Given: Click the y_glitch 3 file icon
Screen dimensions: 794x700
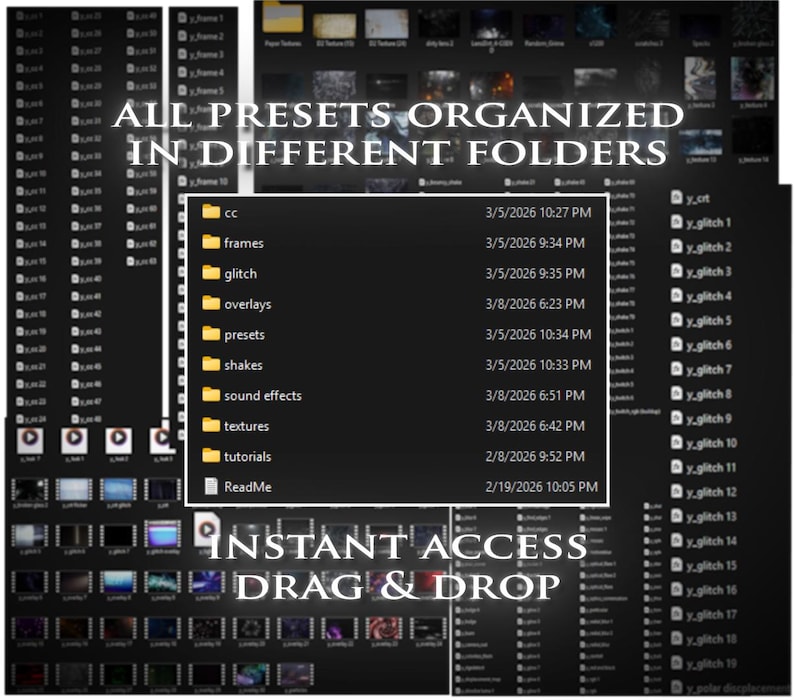Looking at the screenshot, I should [677, 271].
